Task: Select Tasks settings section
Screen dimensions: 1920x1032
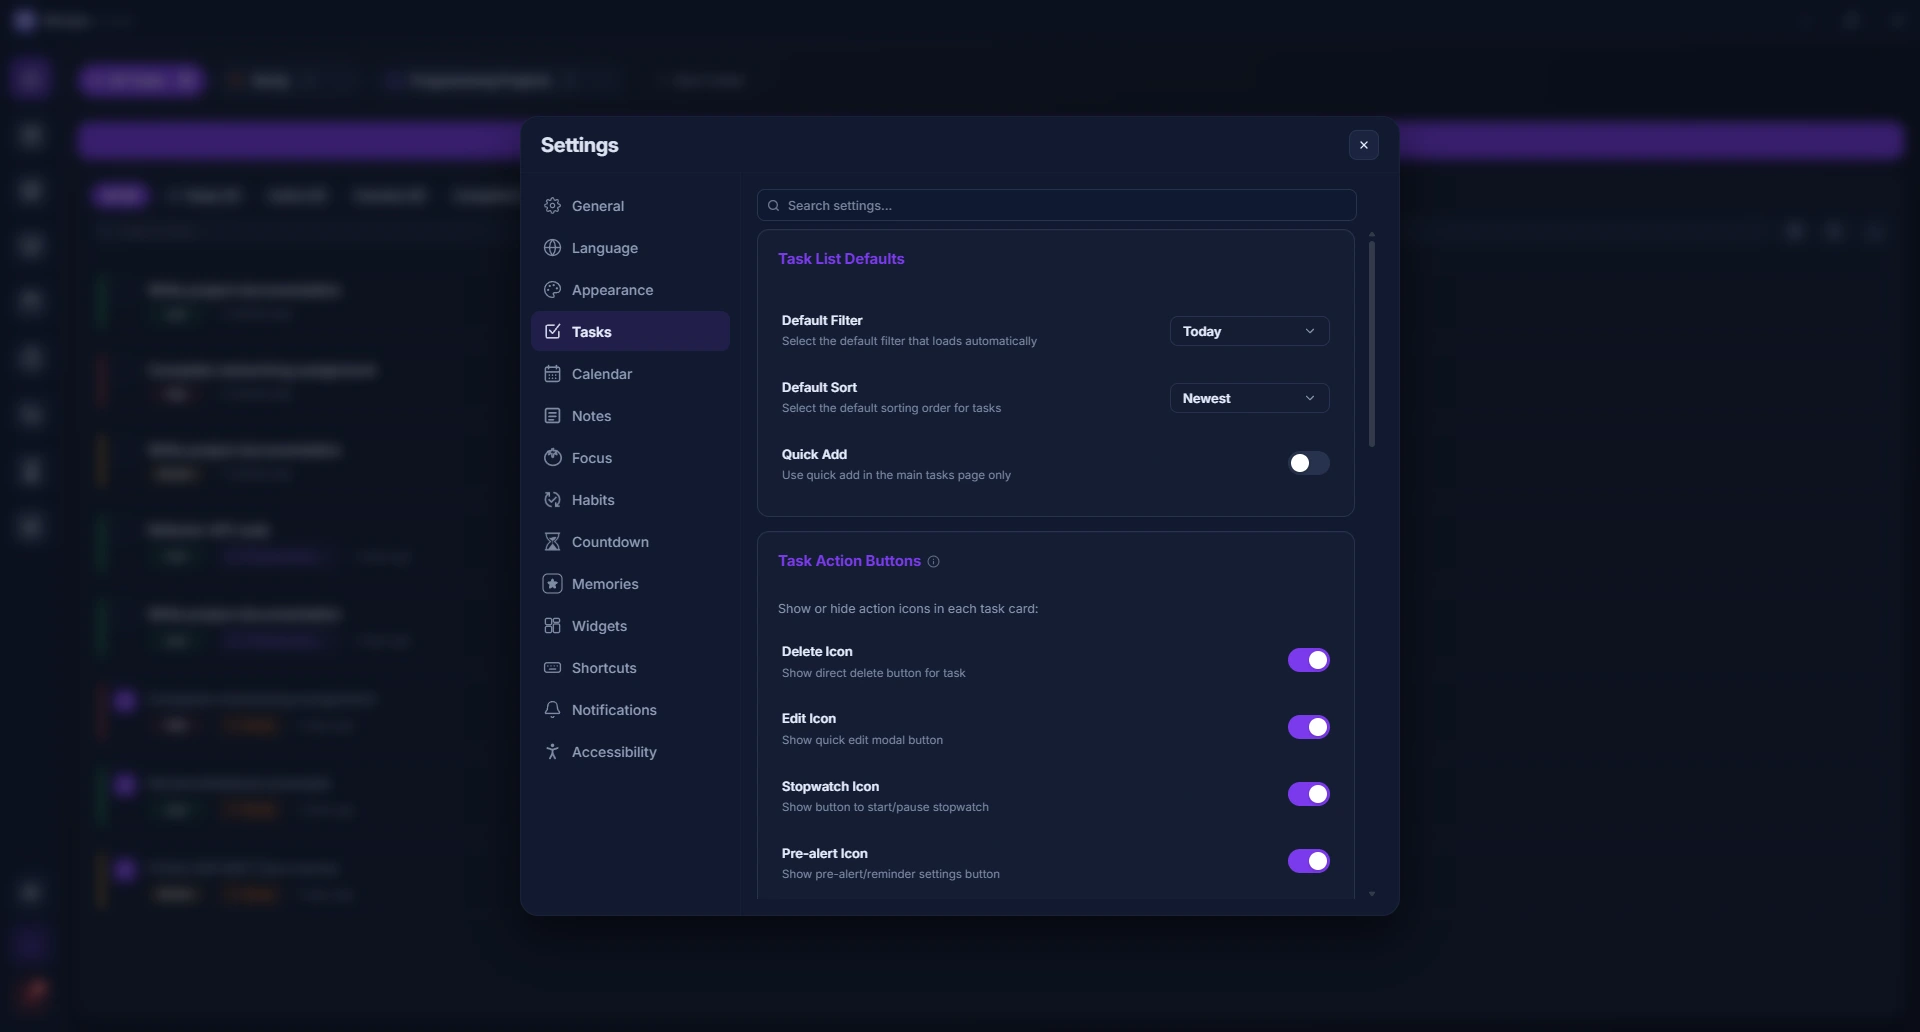Action: (630, 332)
